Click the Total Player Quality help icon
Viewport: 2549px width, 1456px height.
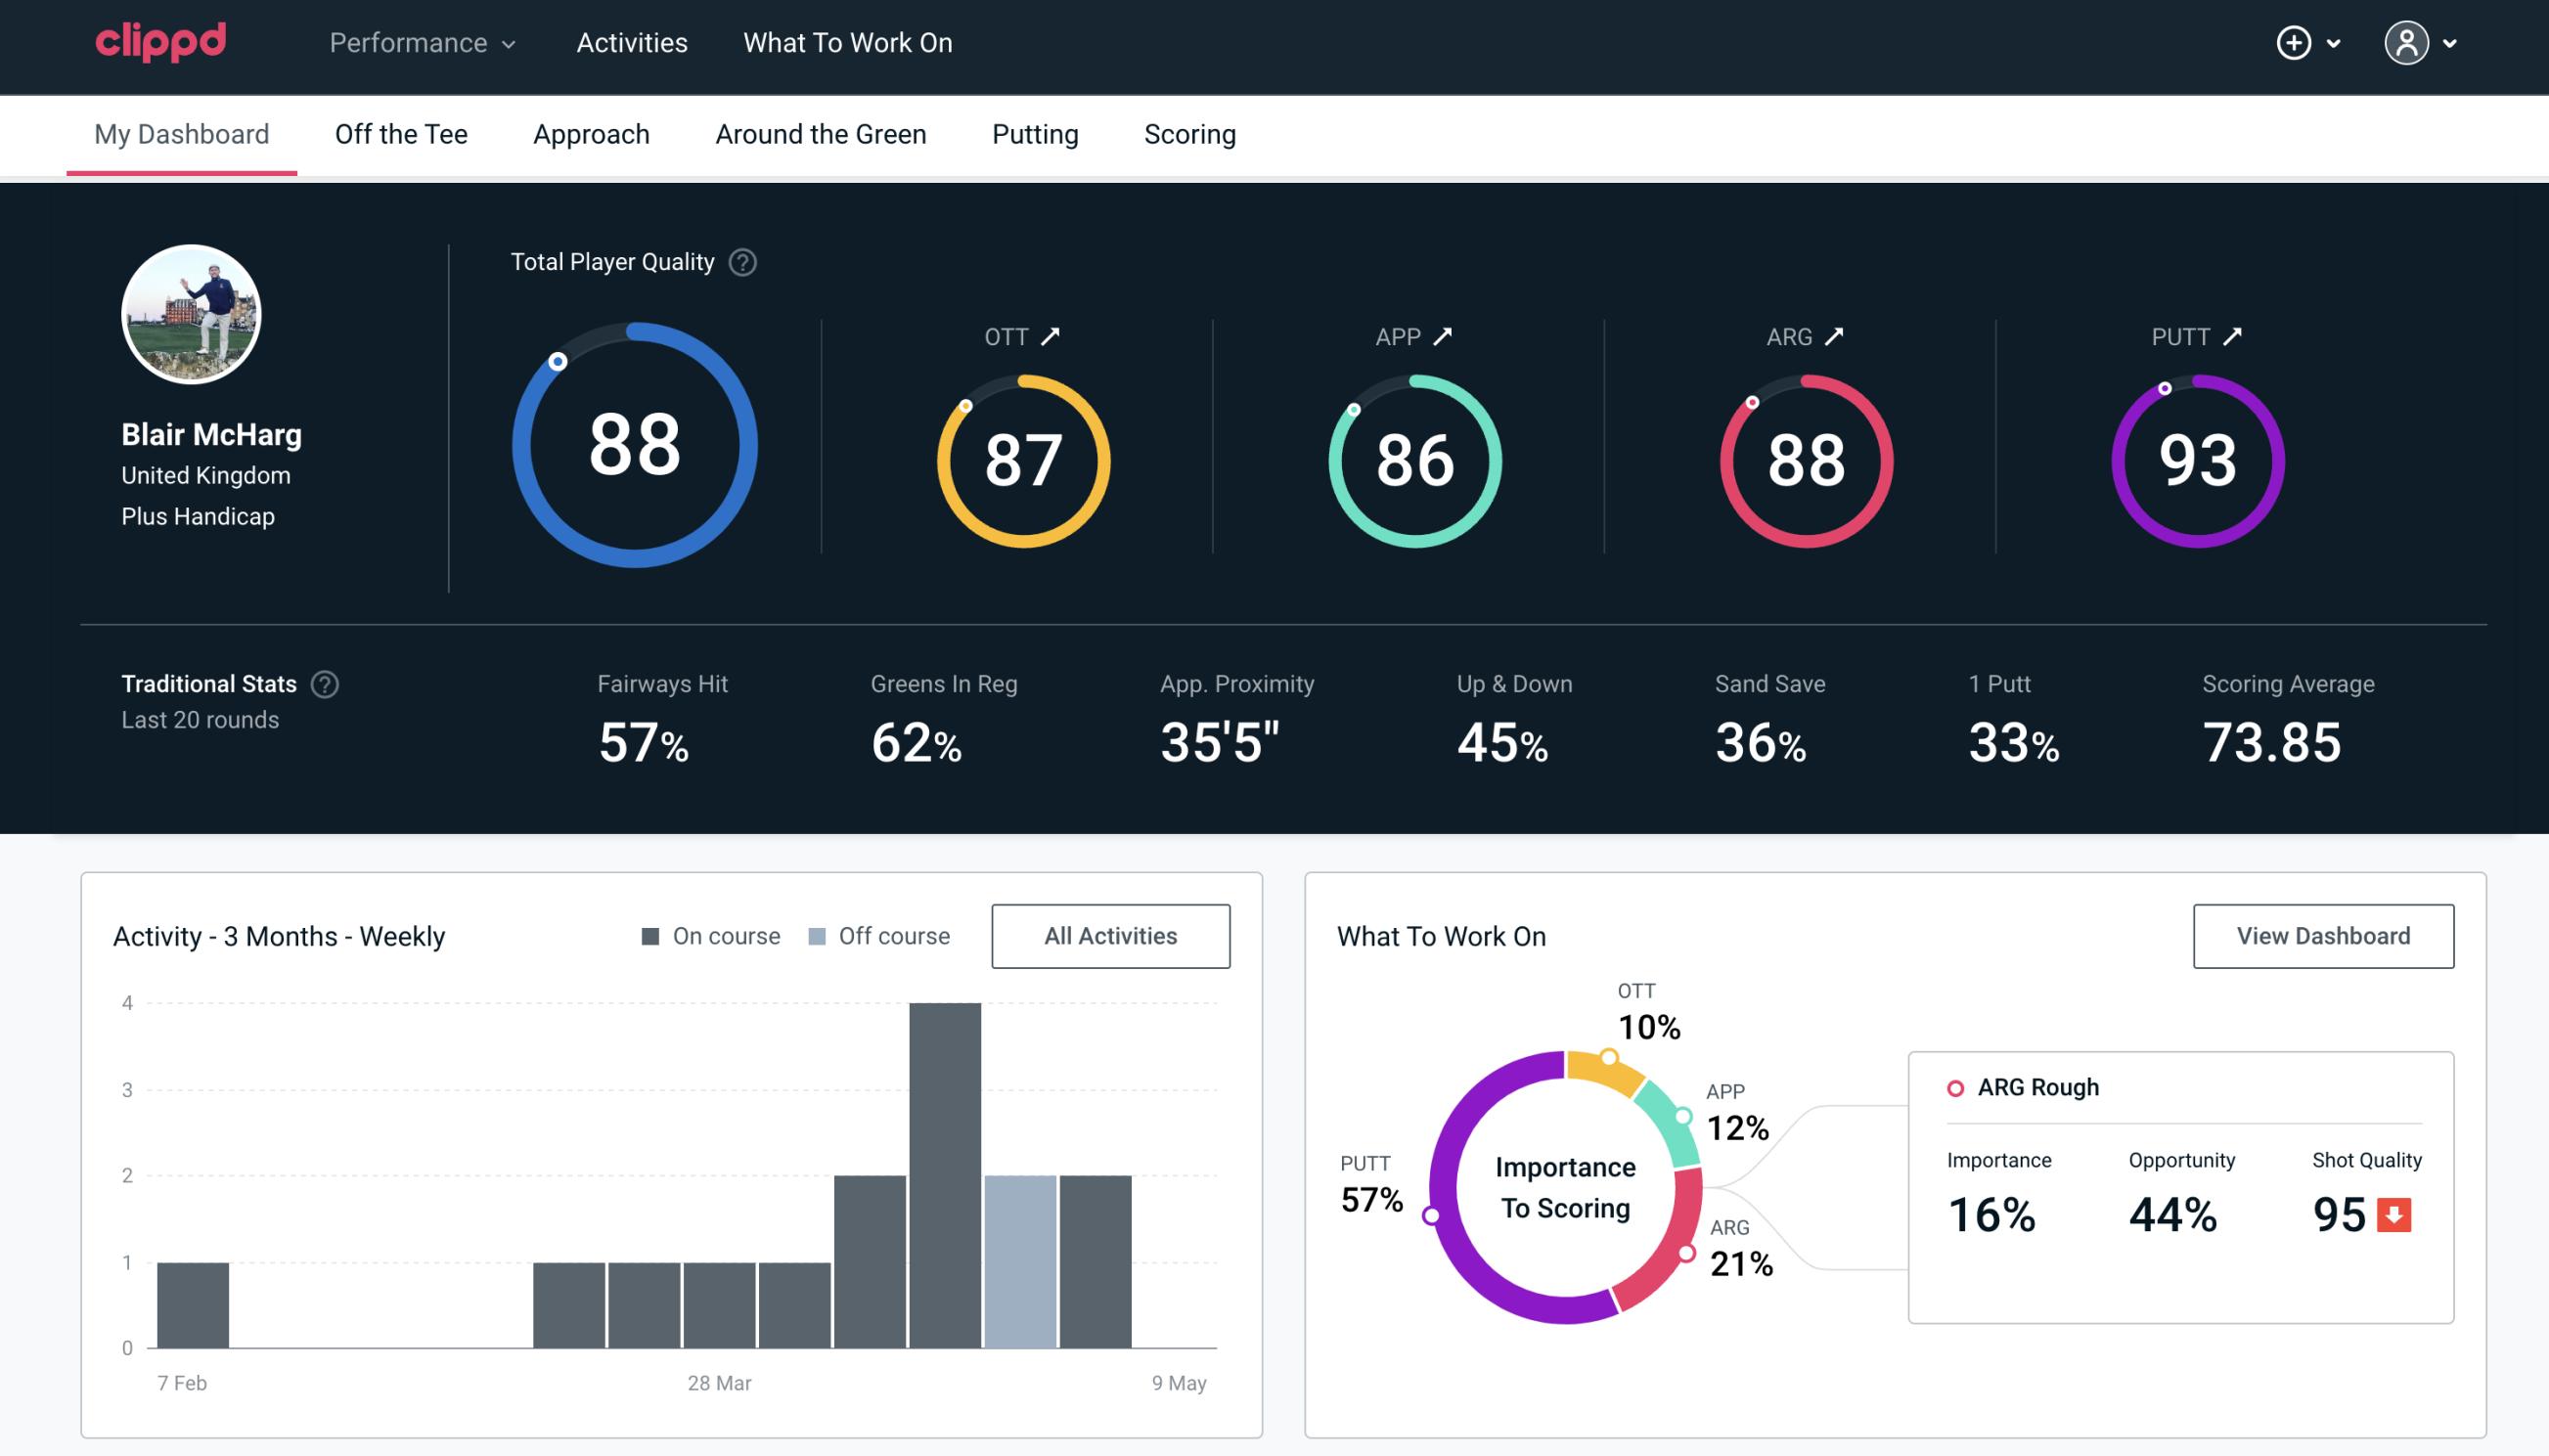point(738,262)
